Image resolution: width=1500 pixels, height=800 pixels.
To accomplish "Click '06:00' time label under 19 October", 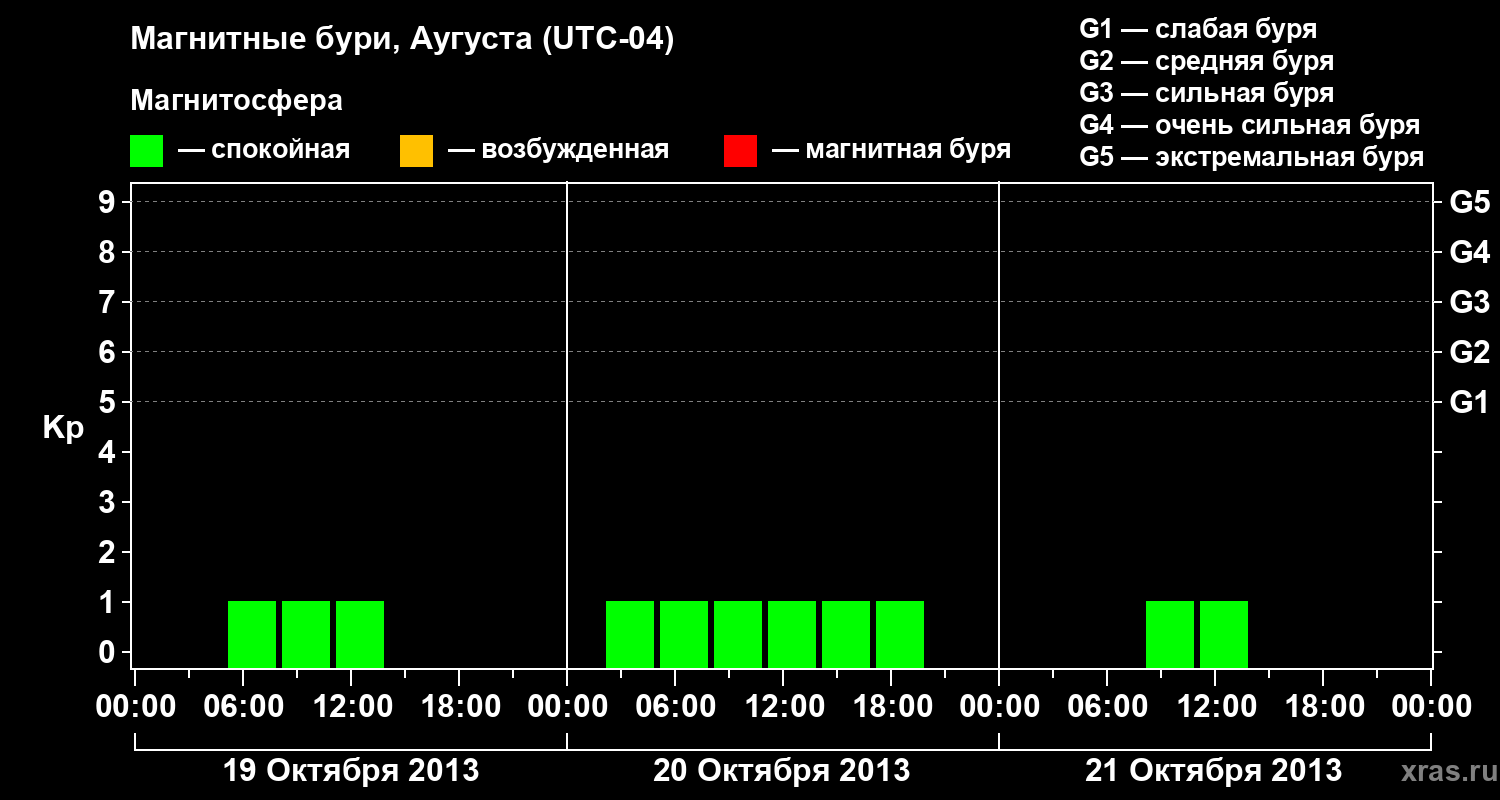I will 243,707.
